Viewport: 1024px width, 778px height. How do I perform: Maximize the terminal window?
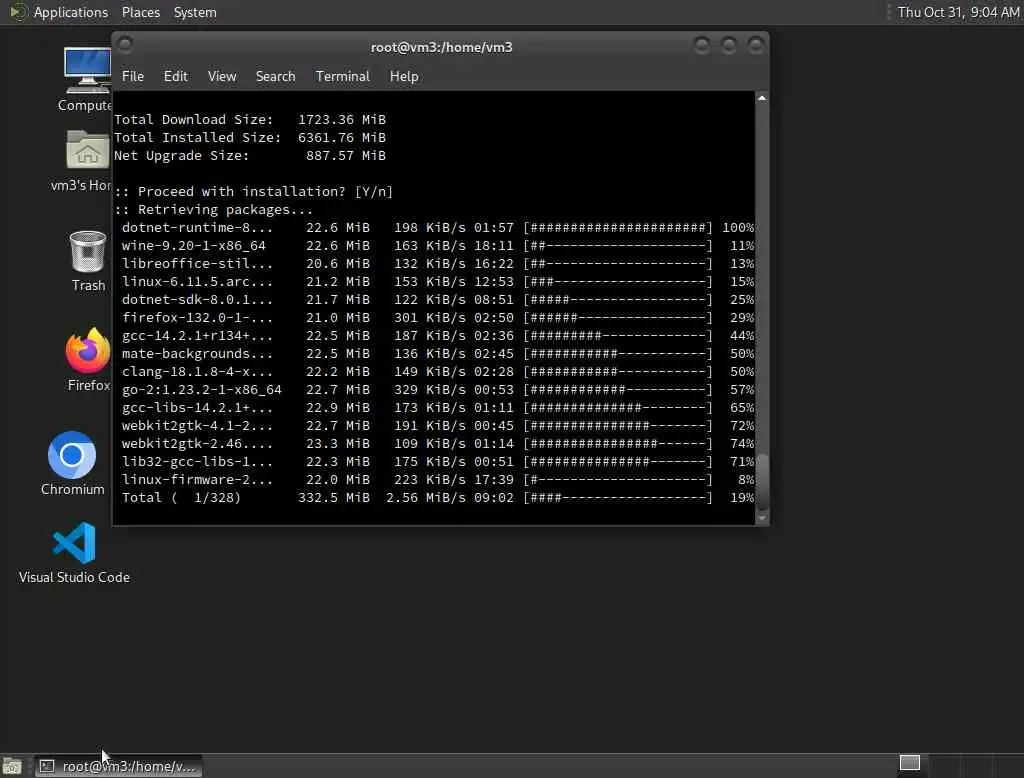729,45
